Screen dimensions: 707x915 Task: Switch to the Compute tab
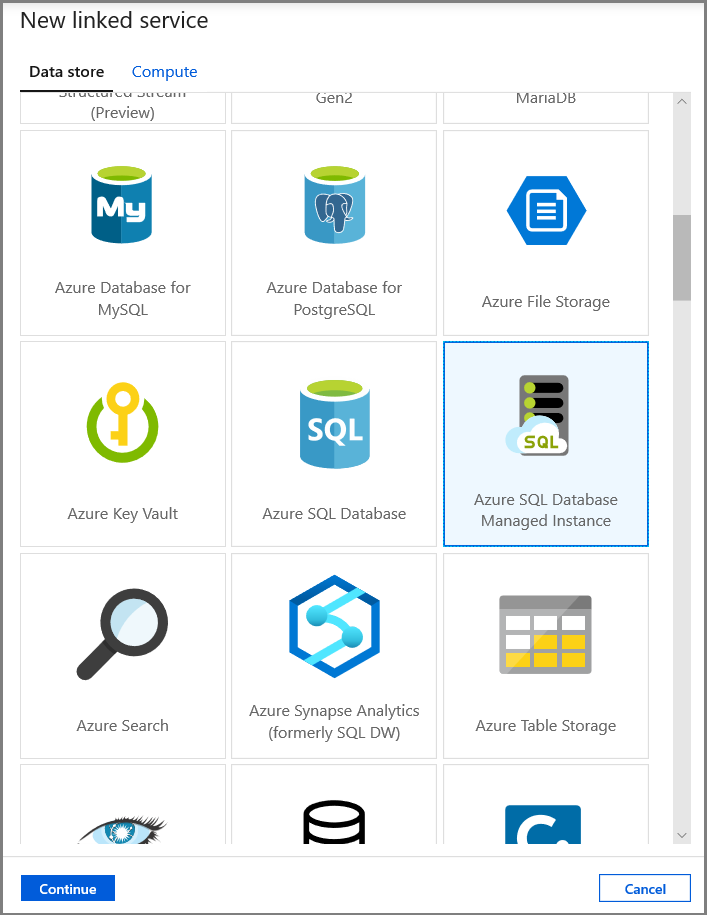click(164, 71)
